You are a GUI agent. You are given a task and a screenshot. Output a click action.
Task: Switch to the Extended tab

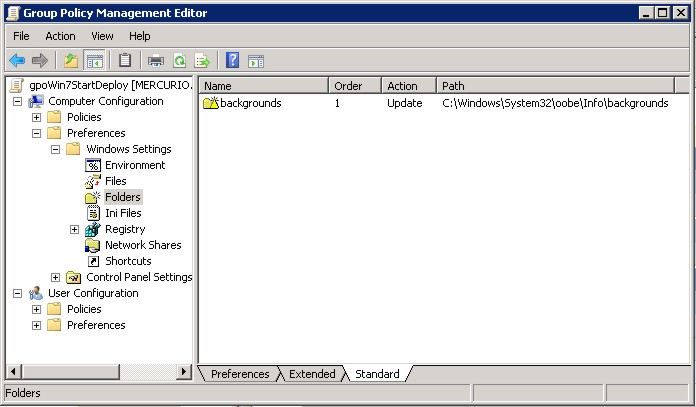click(311, 374)
